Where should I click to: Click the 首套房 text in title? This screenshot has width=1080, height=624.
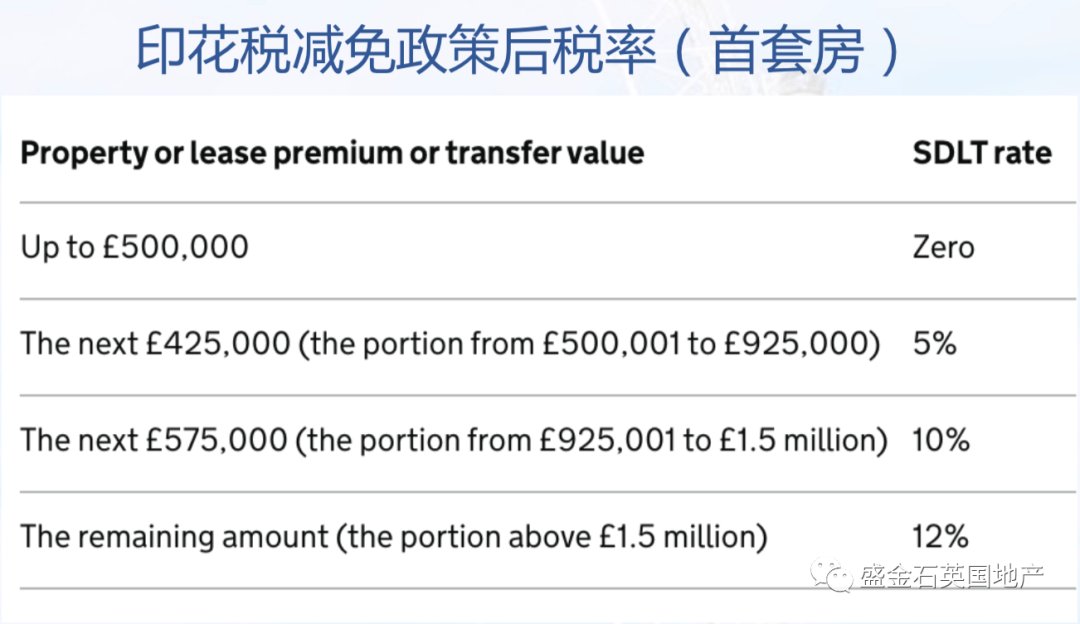(x=786, y=51)
